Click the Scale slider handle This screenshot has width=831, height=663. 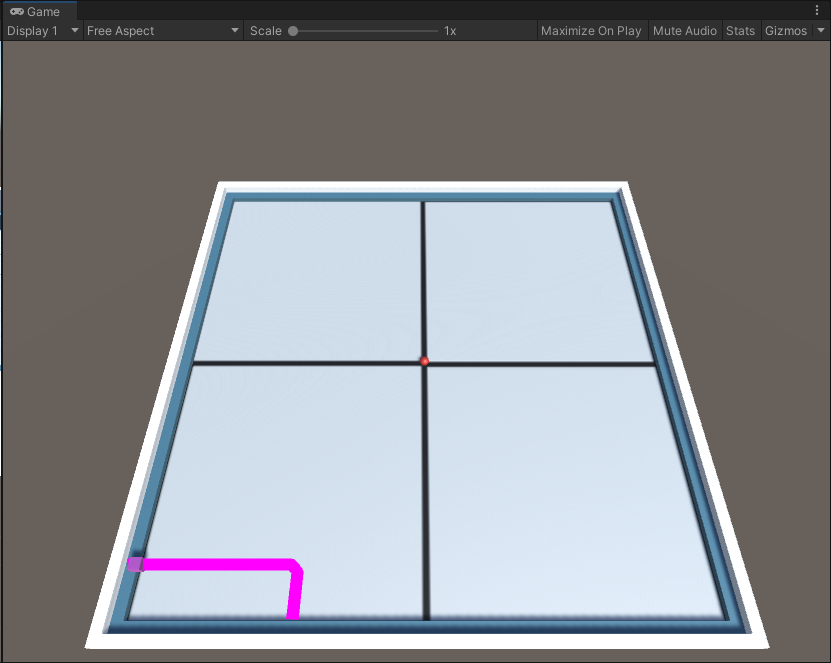pyautogui.click(x=293, y=31)
